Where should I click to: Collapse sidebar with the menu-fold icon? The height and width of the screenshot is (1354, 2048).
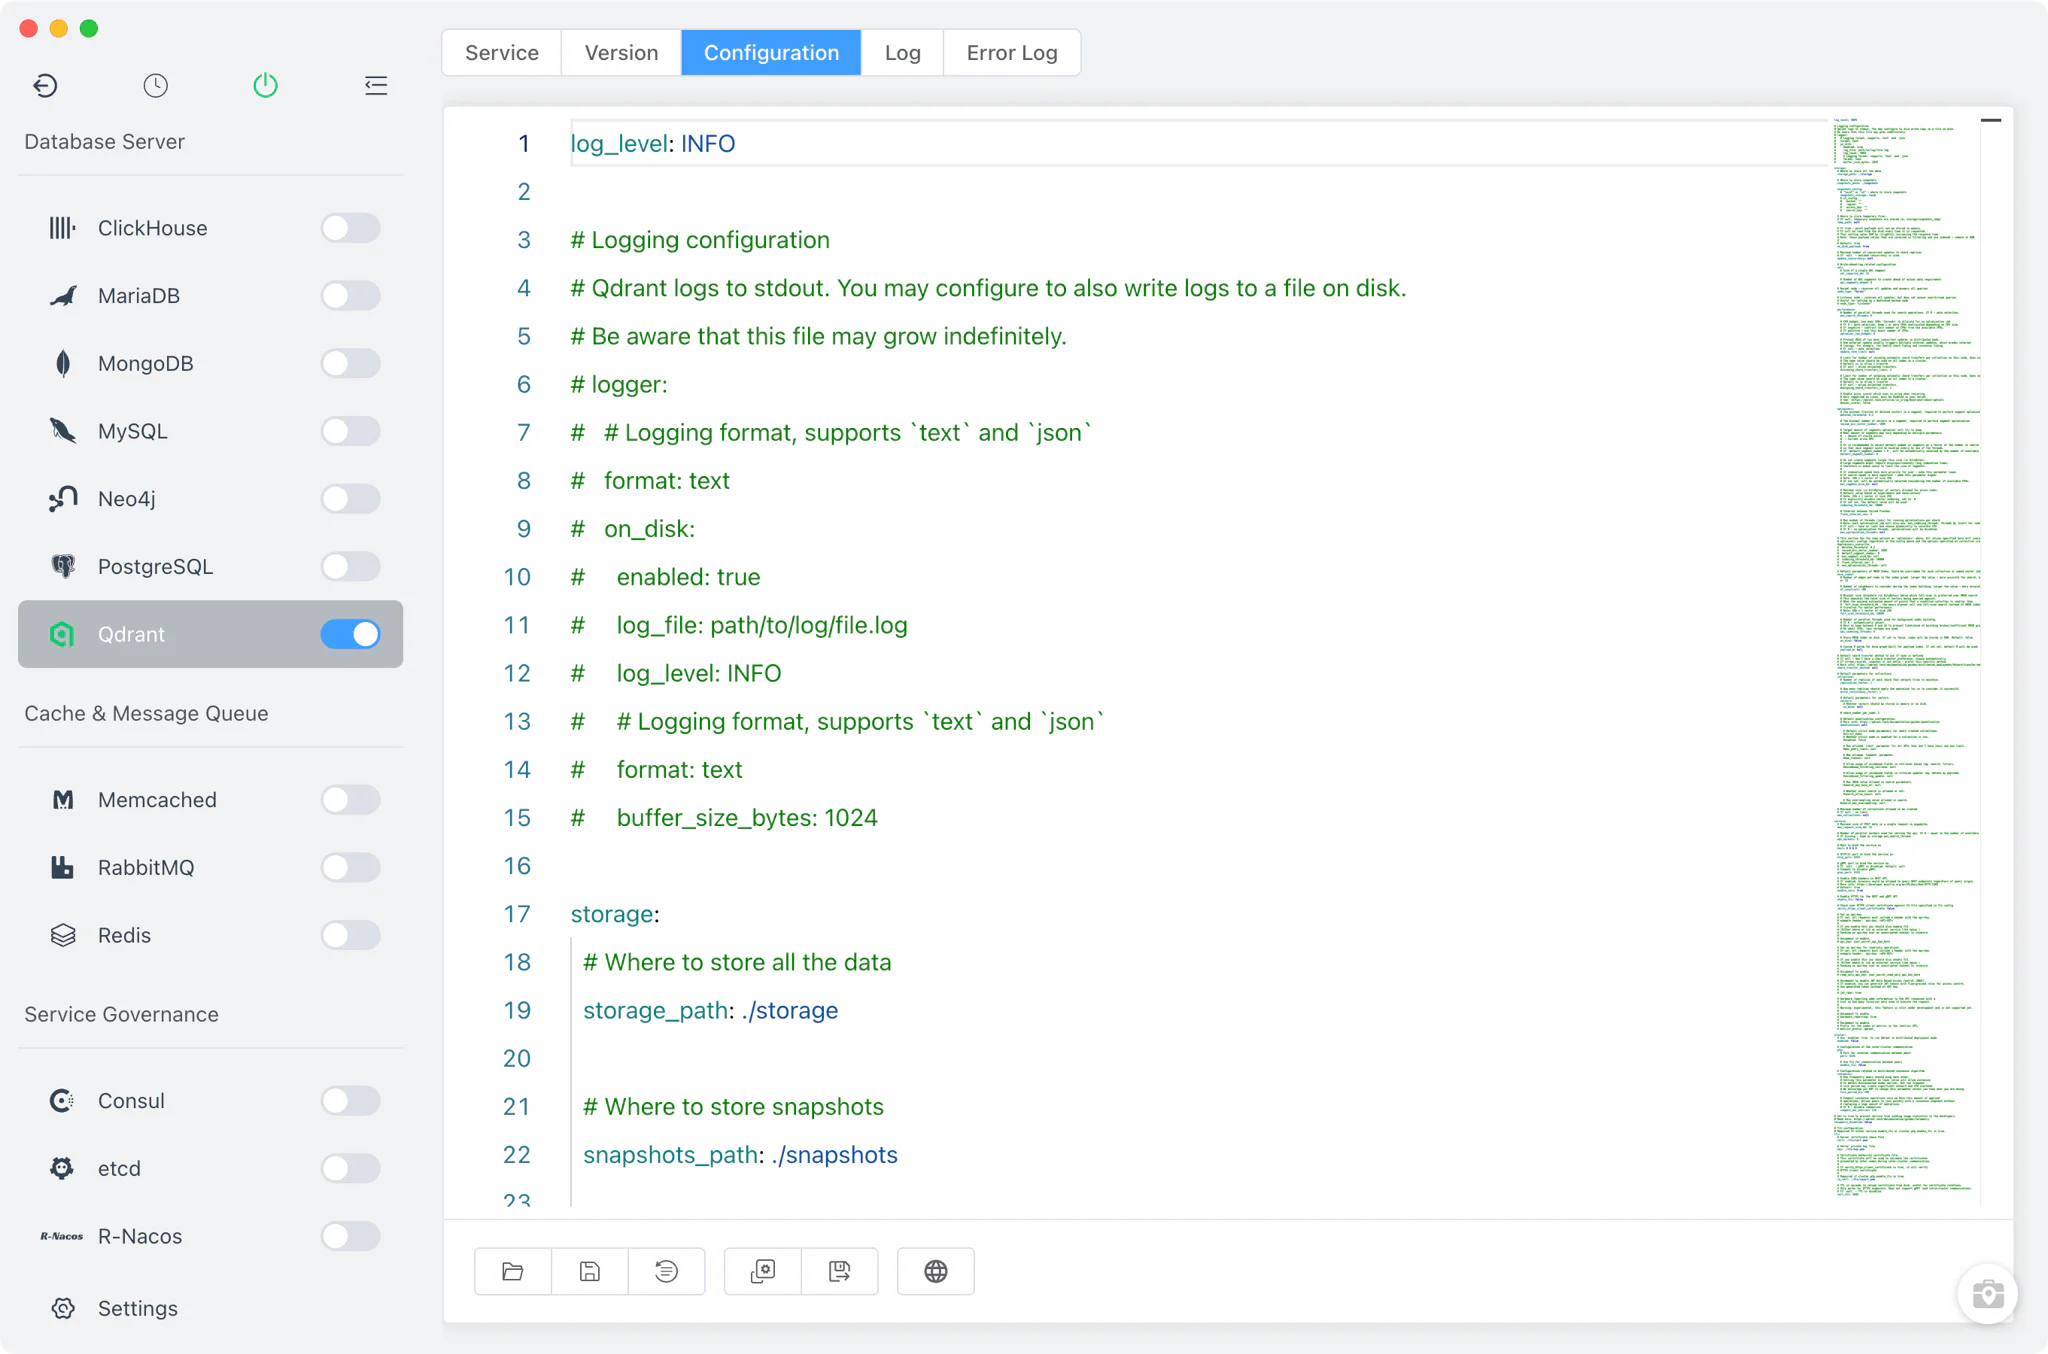click(376, 86)
